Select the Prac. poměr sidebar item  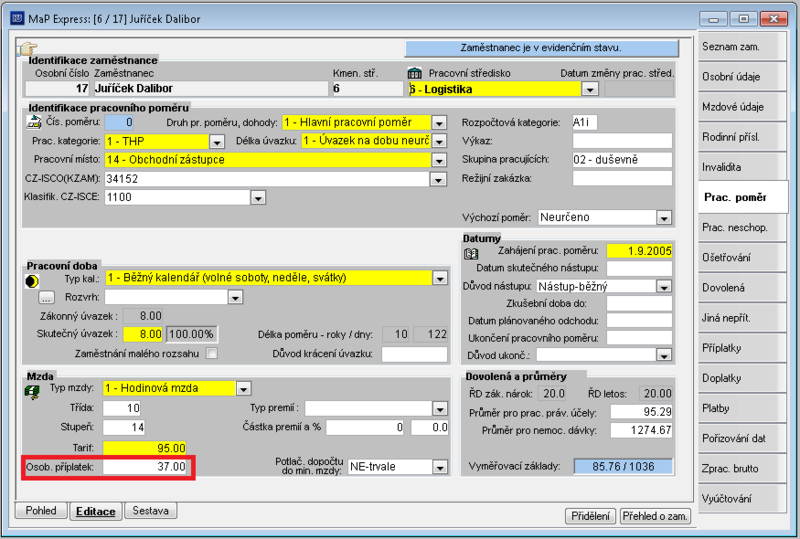742,198
